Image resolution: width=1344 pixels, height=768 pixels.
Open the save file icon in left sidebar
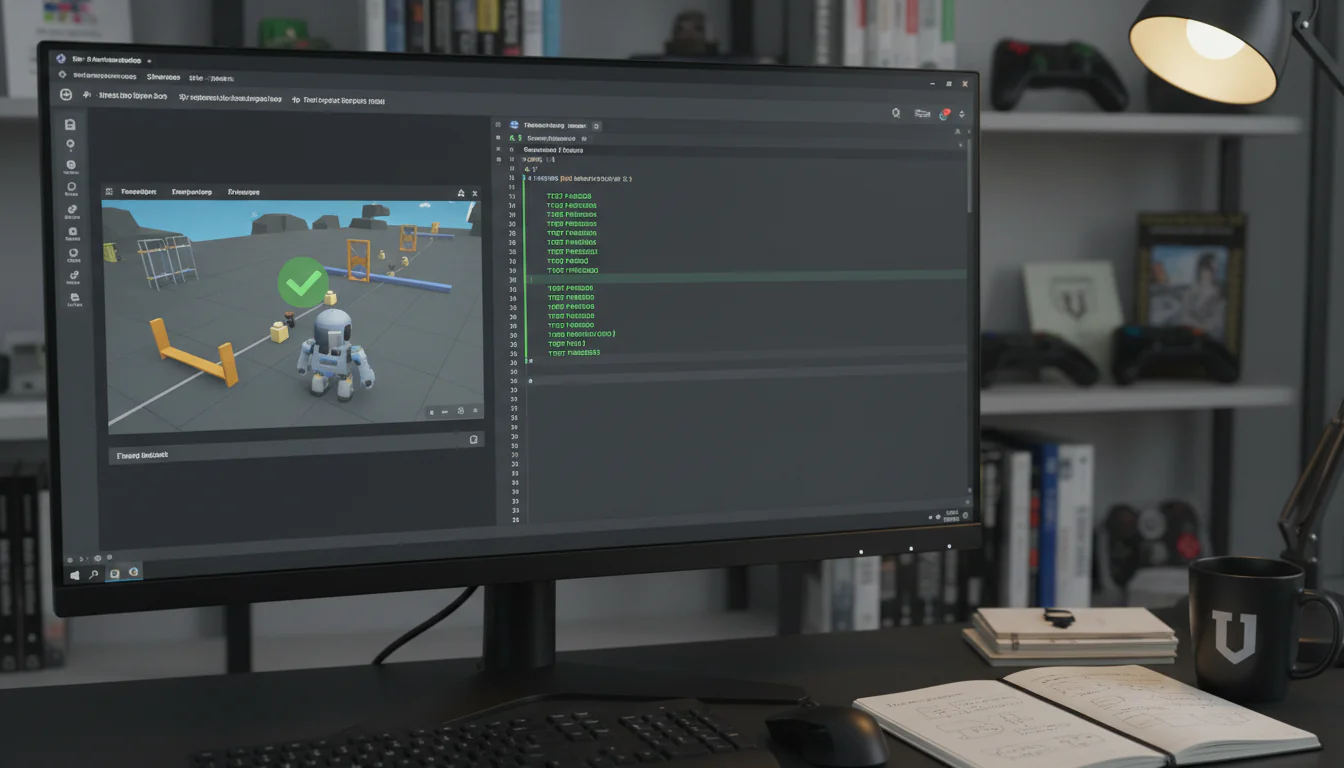click(x=72, y=126)
